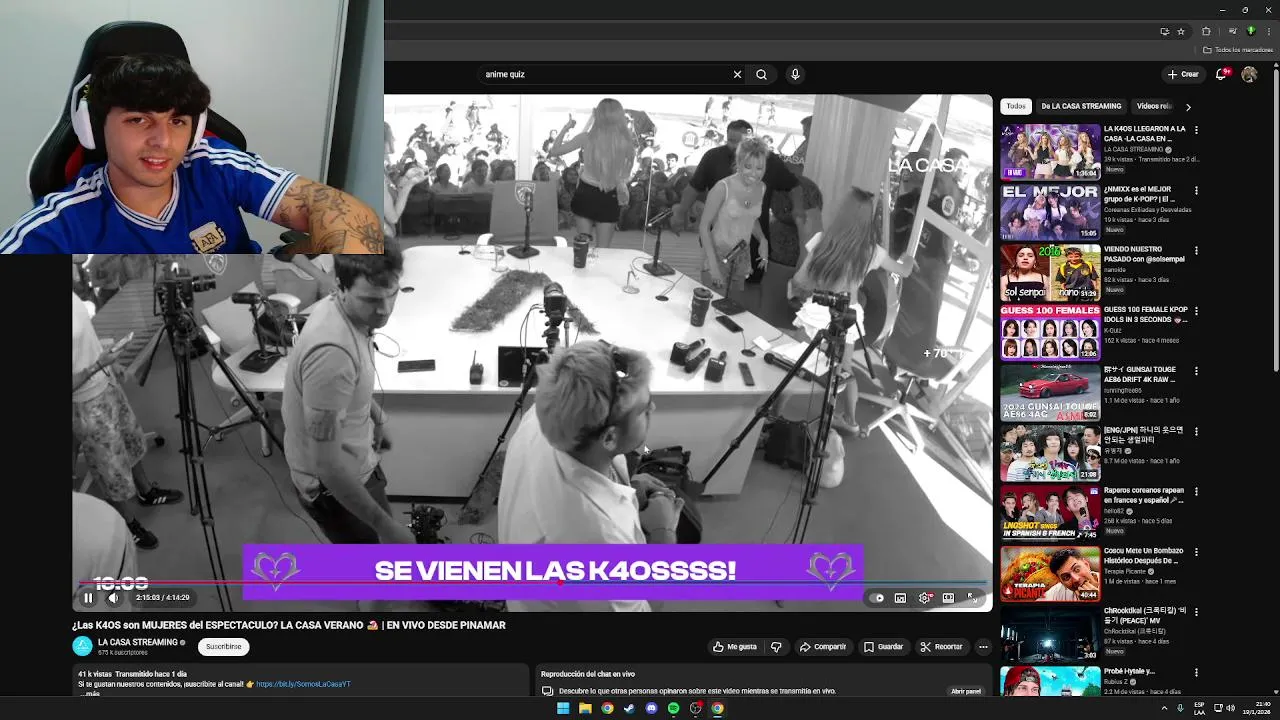
Task: Open File Explorer from the taskbar
Action: [x=585, y=708]
